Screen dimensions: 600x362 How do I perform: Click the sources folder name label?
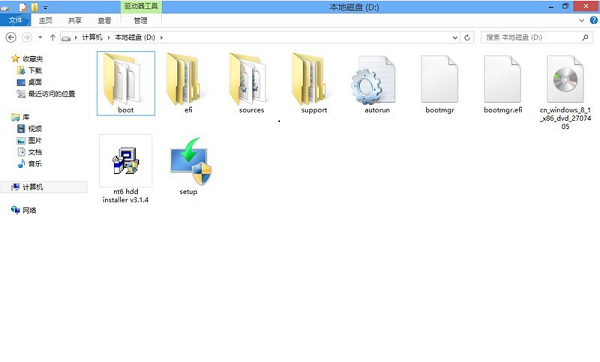pos(251,110)
